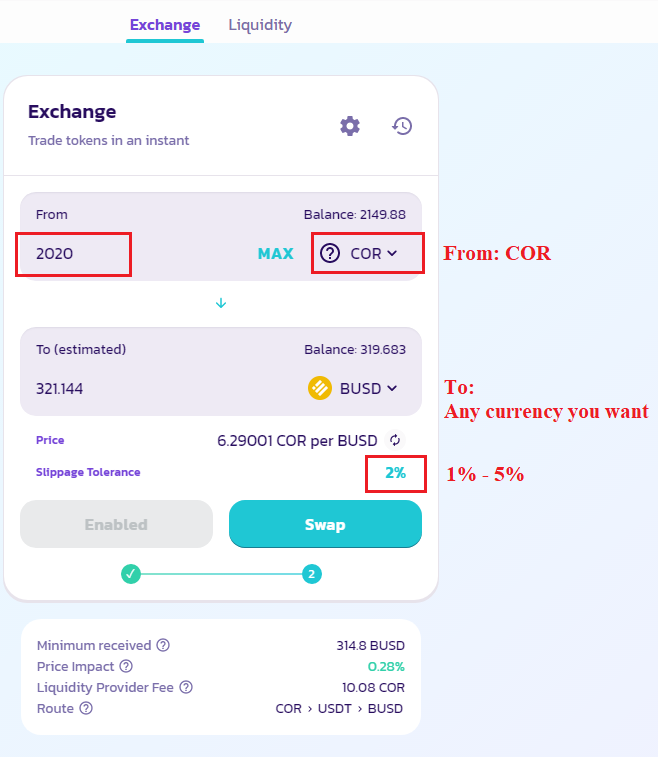658x757 pixels.
Task: Click the grayed-out Enabled button
Action: coord(116,524)
